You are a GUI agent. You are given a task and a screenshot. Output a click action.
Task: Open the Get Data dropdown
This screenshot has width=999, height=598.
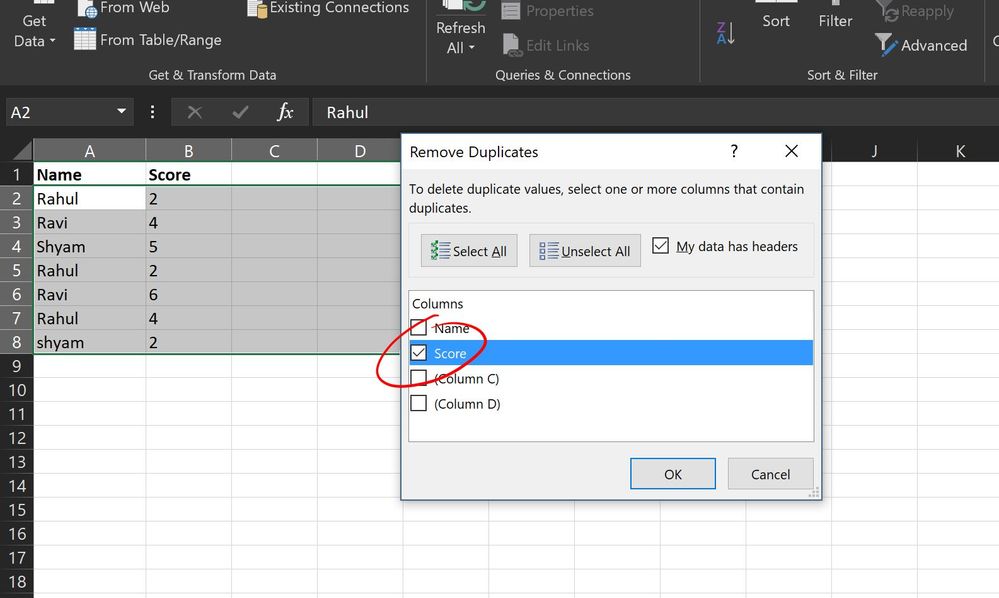point(34,29)
